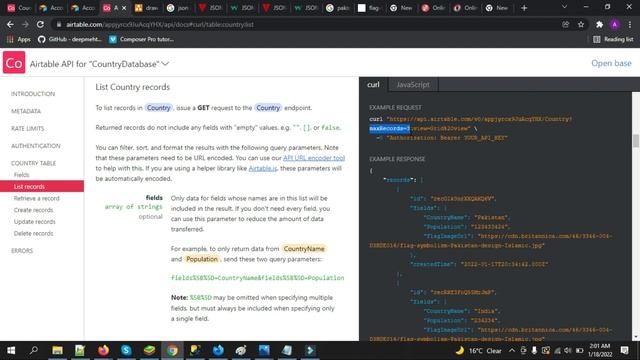Open the Apps bookmarks shortcut
Viewport: 640px width, 360px height.
click(x=19, y=39)
